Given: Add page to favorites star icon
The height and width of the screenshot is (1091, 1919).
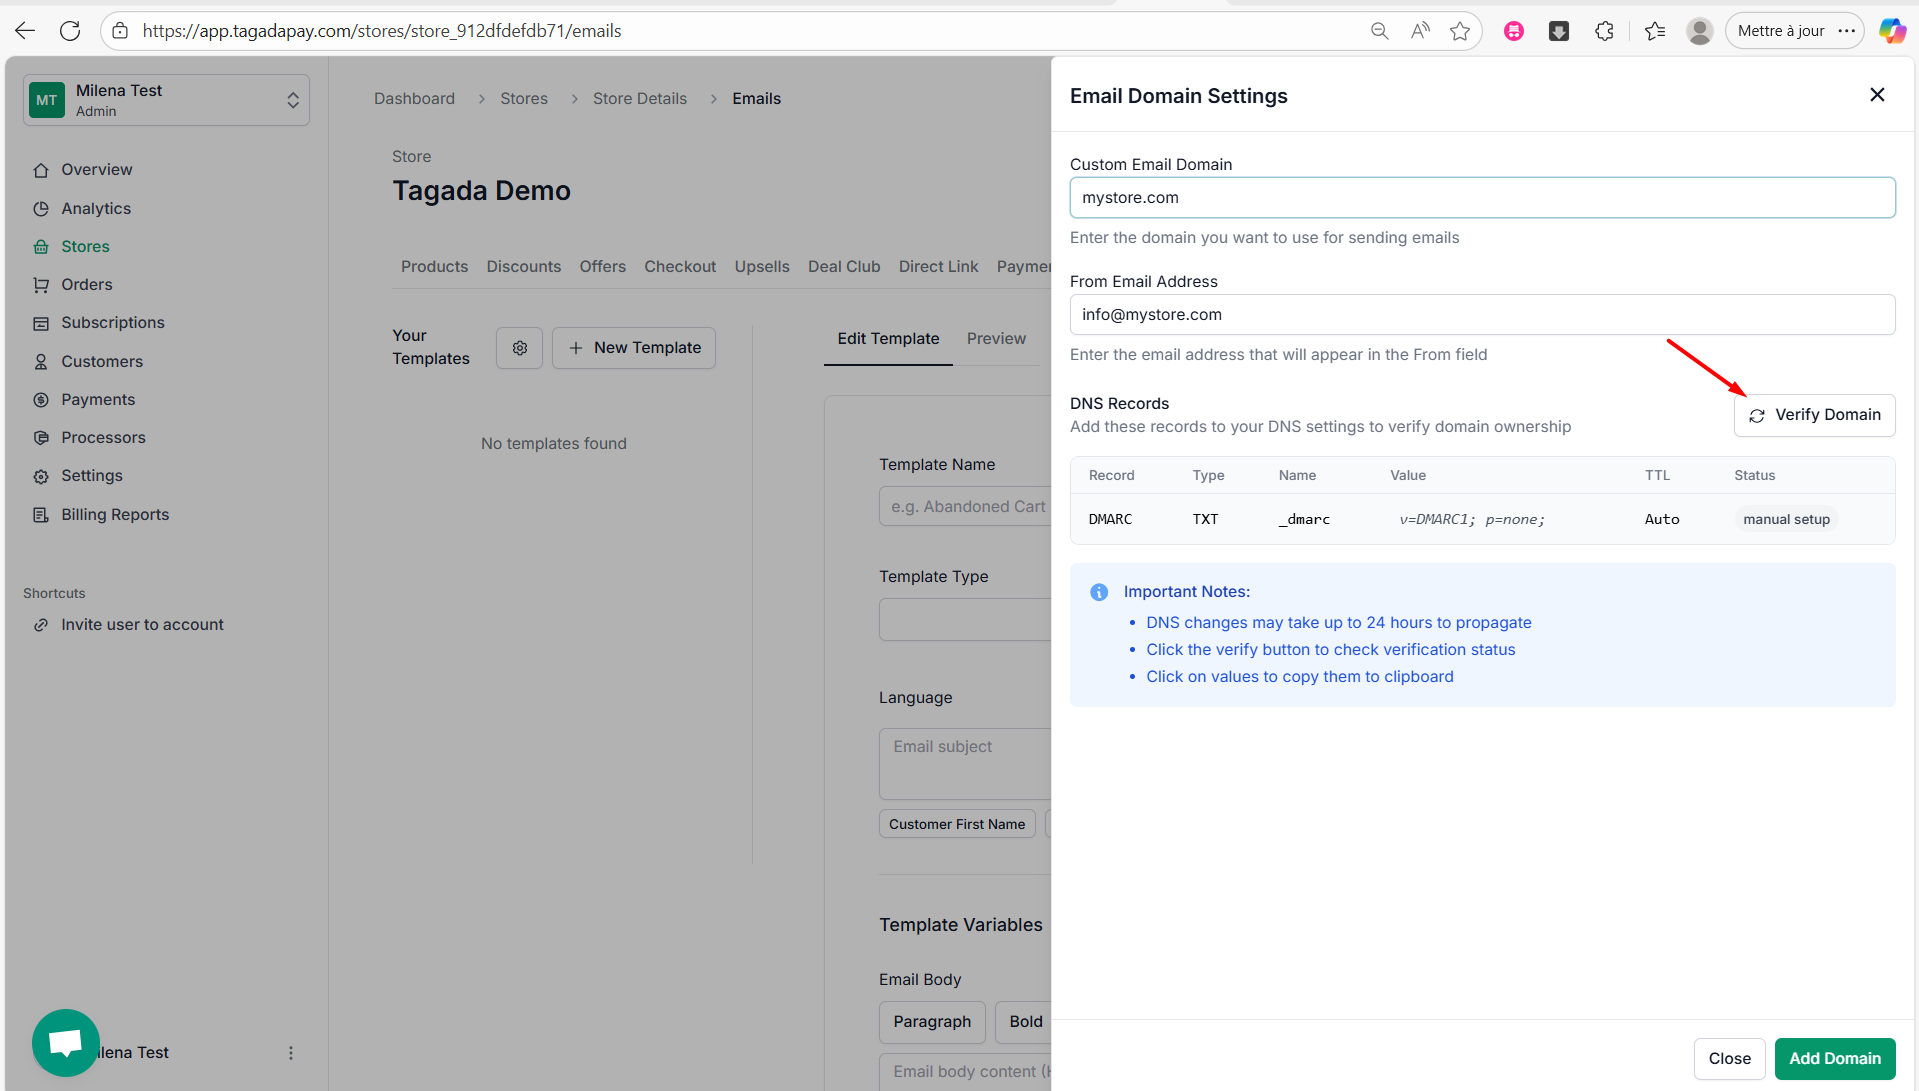Looking at the screenshot, I should [1460, 31].
